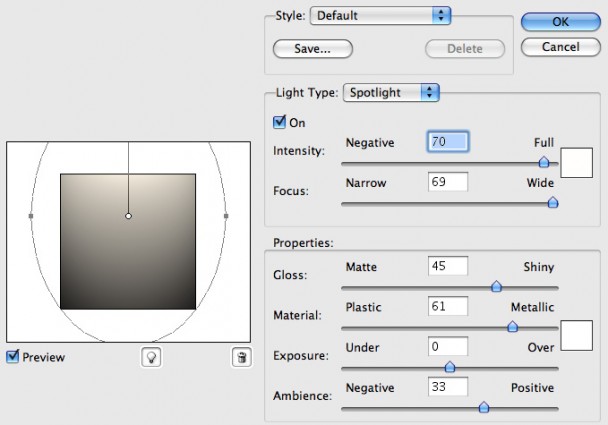
Task: Click the right ellipse handle in preview
Action: (226, 216)
